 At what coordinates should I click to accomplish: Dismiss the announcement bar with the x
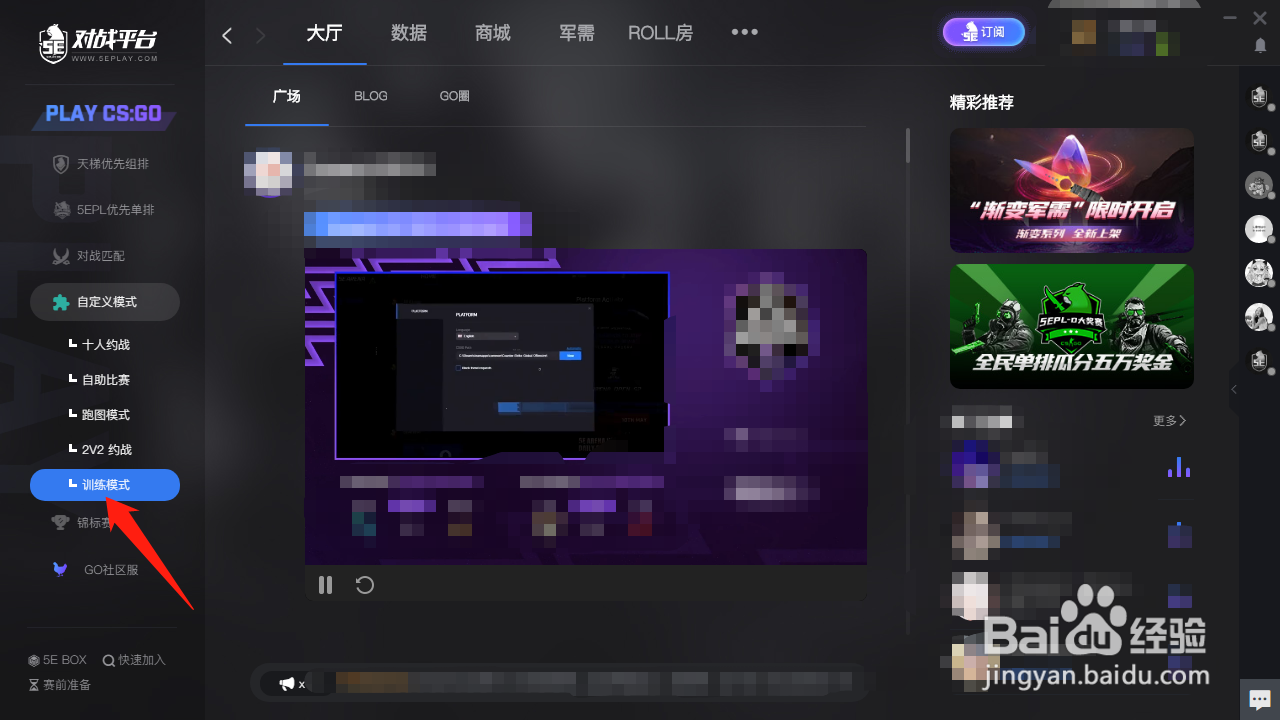[302, 684]
